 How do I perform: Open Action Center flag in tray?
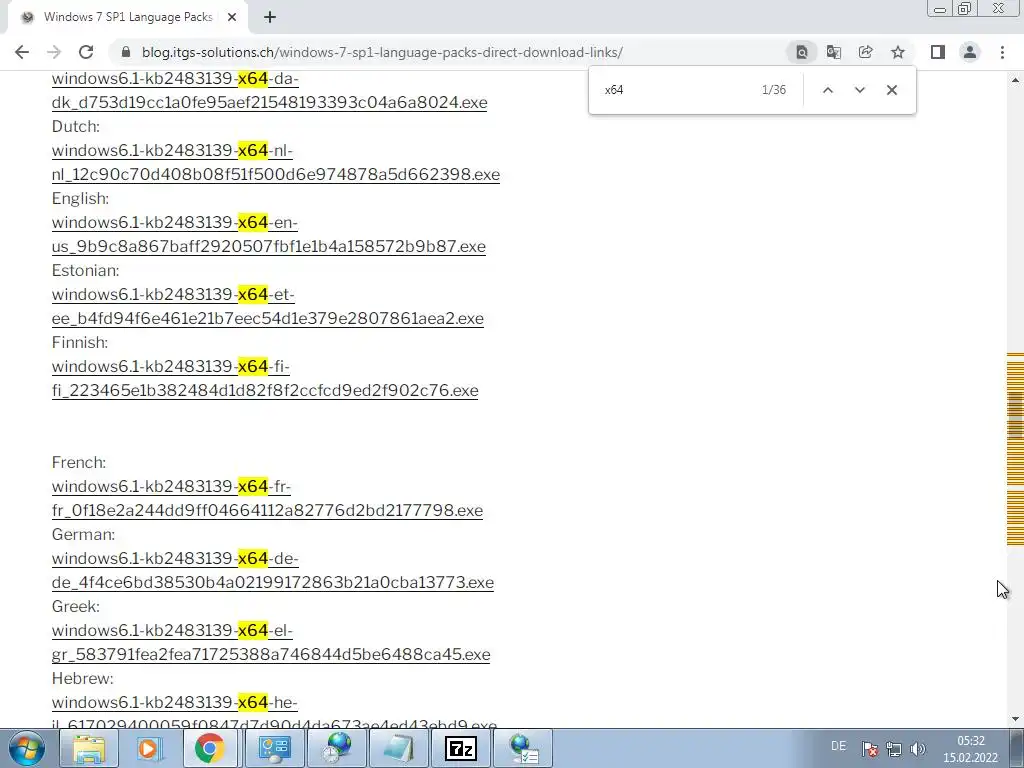(x=870, y=749)
